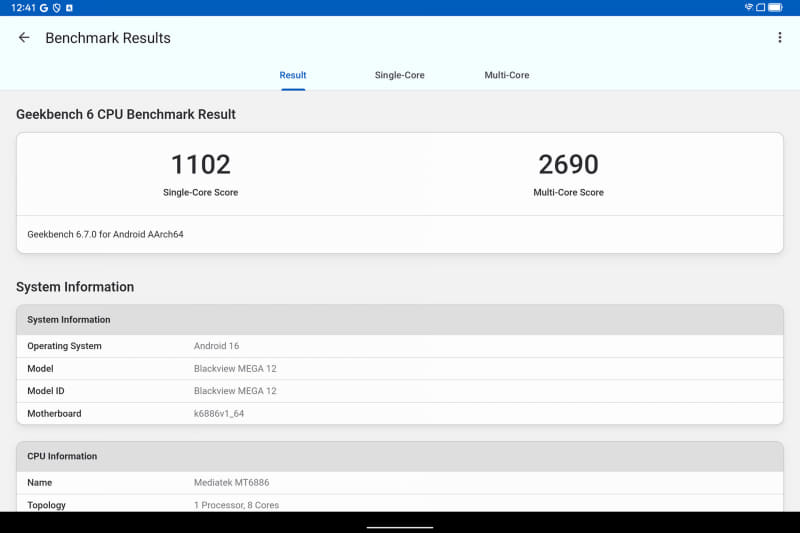The width and height of the screenshot is (800, 533).
Task: Switch to the Single-Core tab
Action: (x=399, y=75)
